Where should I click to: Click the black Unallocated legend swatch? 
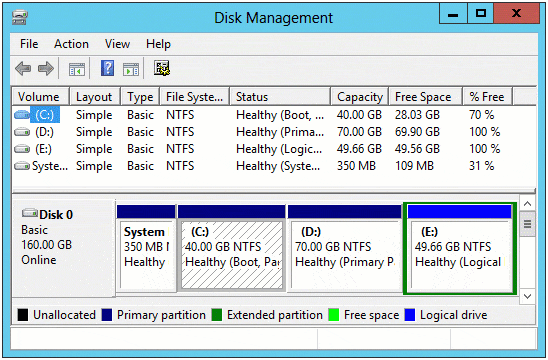(23, 315)
